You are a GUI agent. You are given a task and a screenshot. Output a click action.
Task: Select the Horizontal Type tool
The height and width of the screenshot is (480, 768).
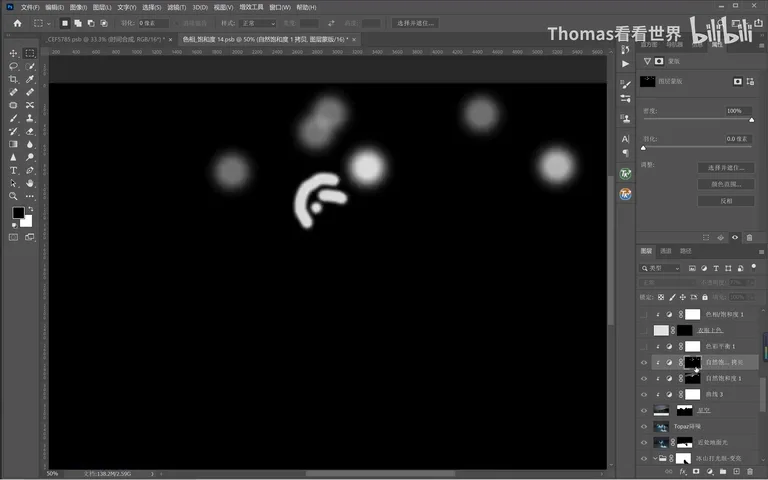coord(13,170)
